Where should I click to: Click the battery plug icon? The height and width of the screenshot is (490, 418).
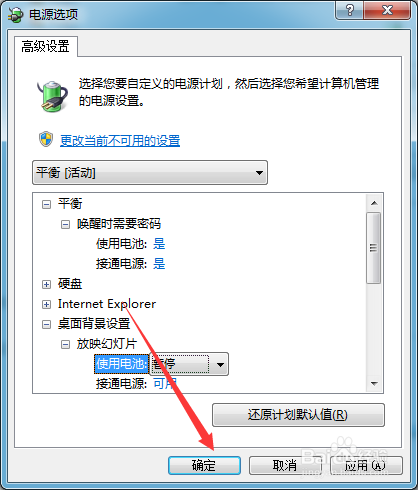click(x=53, y=96)
